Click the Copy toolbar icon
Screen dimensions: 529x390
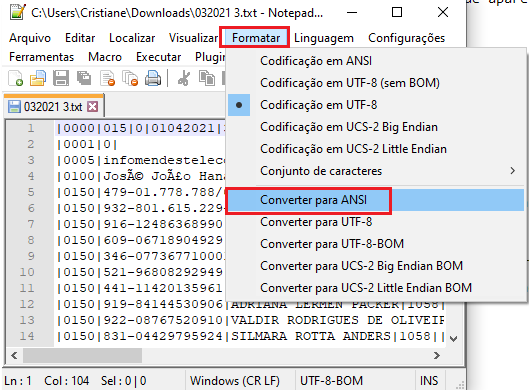pos(207,78)
